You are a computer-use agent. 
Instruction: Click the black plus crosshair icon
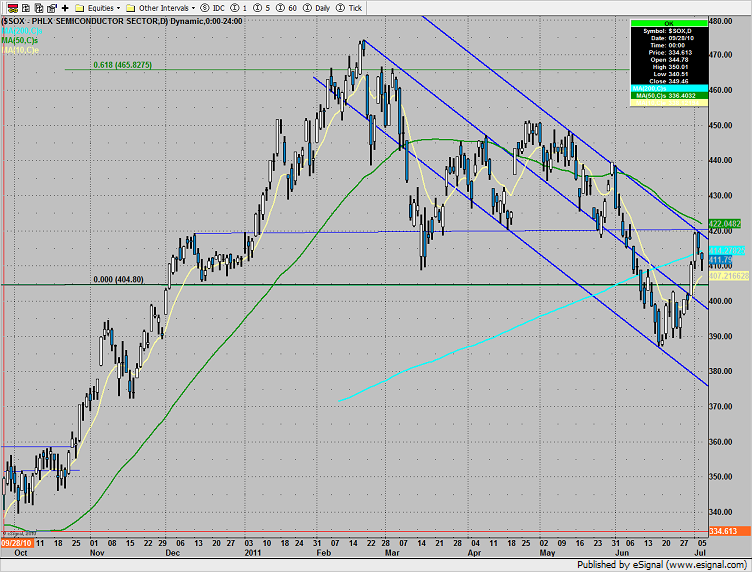click(65, 8)
